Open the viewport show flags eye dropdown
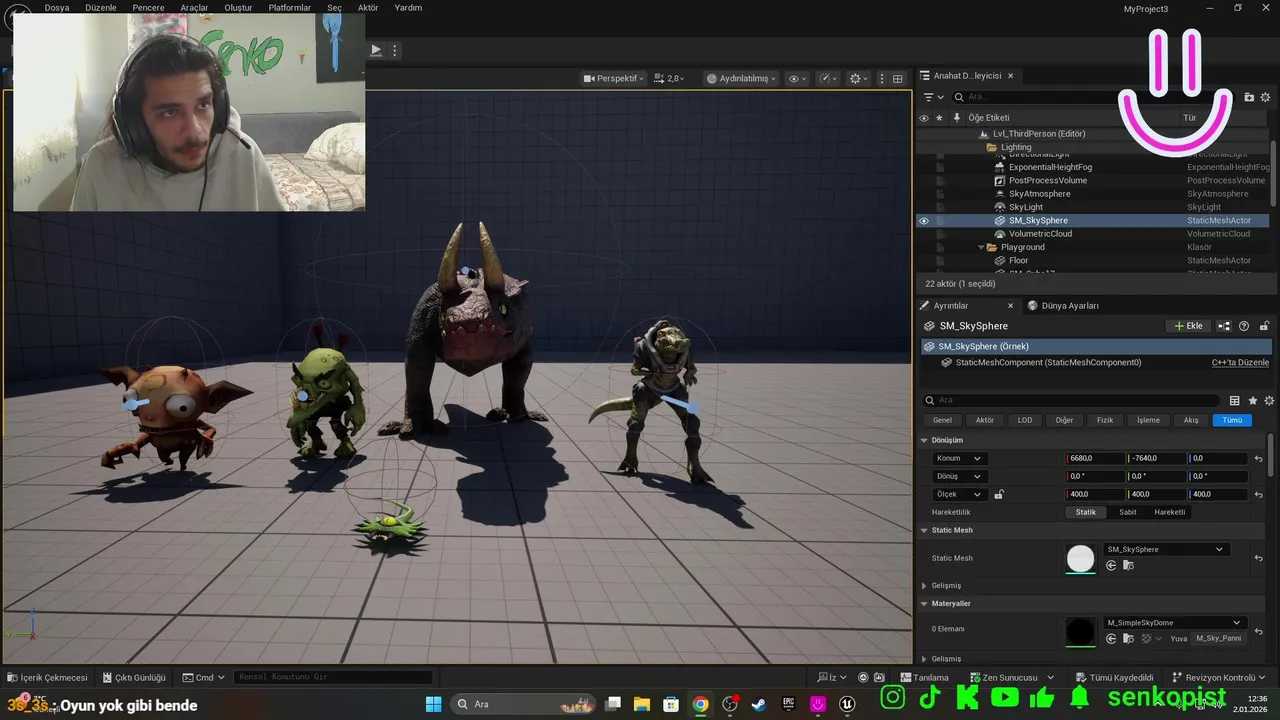The height and width of the screenshot is (720, 1280). [x=797, y=78]
